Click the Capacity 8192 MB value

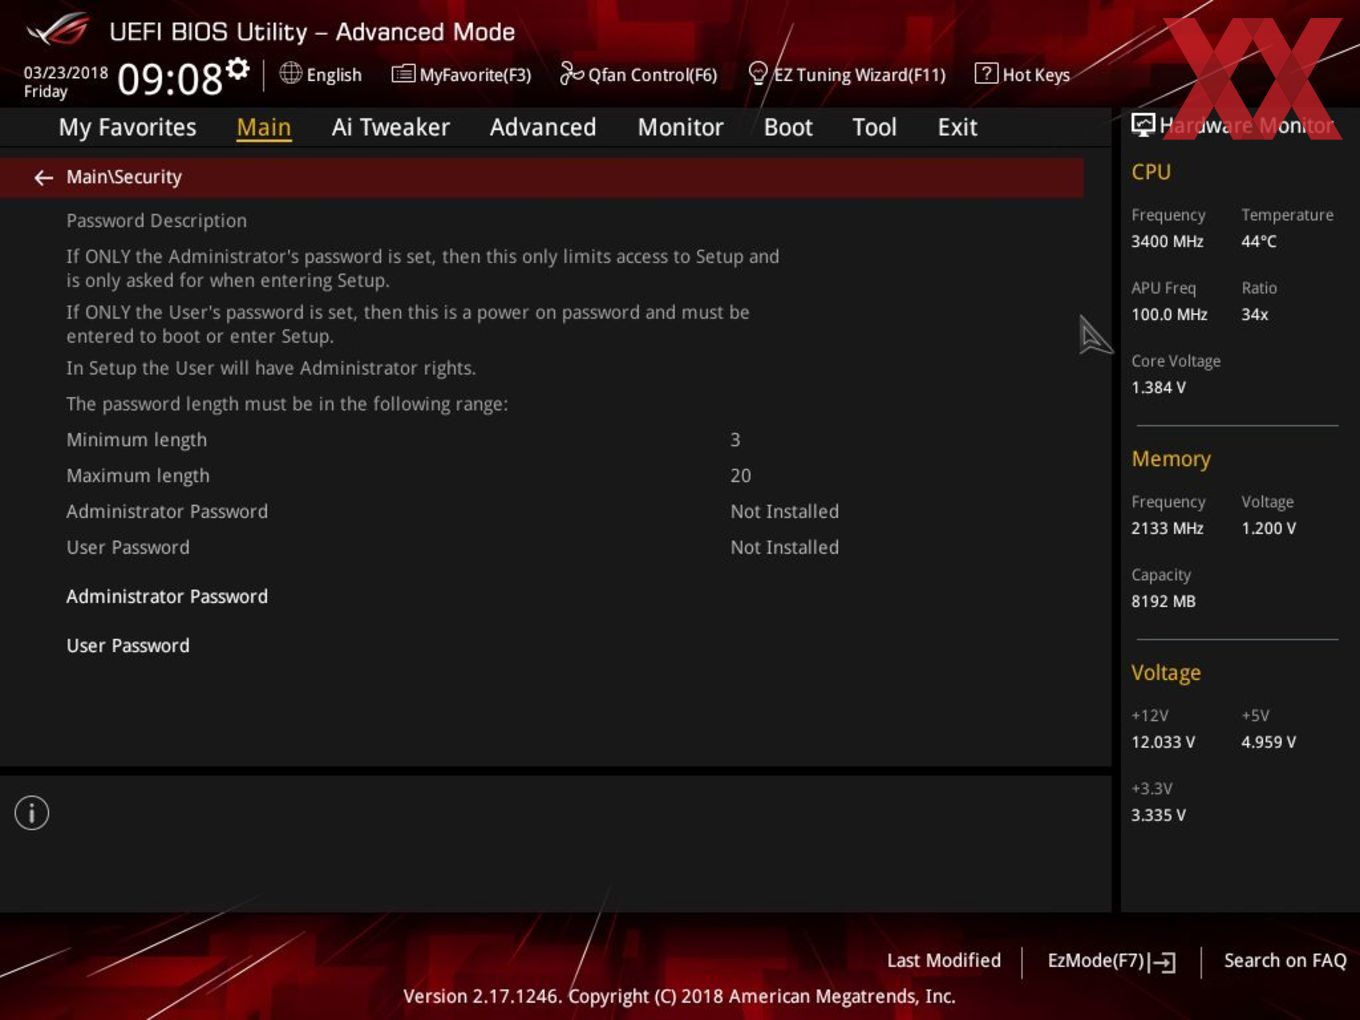click(1163, 601)
